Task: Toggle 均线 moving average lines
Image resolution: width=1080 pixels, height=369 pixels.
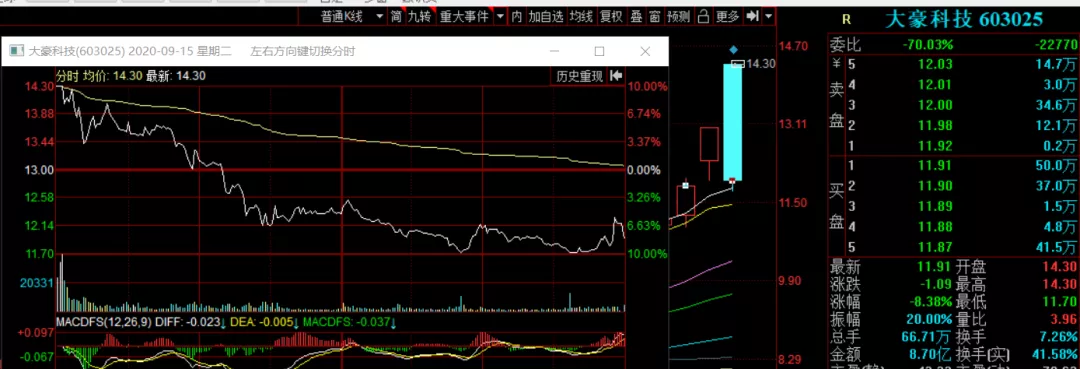Action: (x=581, y=16)
